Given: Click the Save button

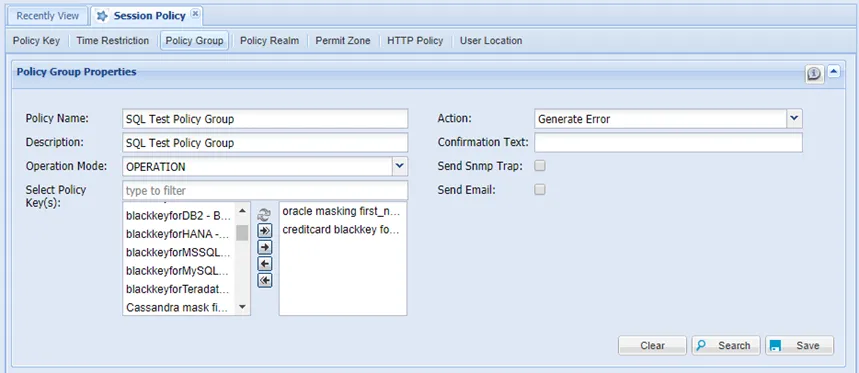Looking at the screenshot, I should coord(800,346).
